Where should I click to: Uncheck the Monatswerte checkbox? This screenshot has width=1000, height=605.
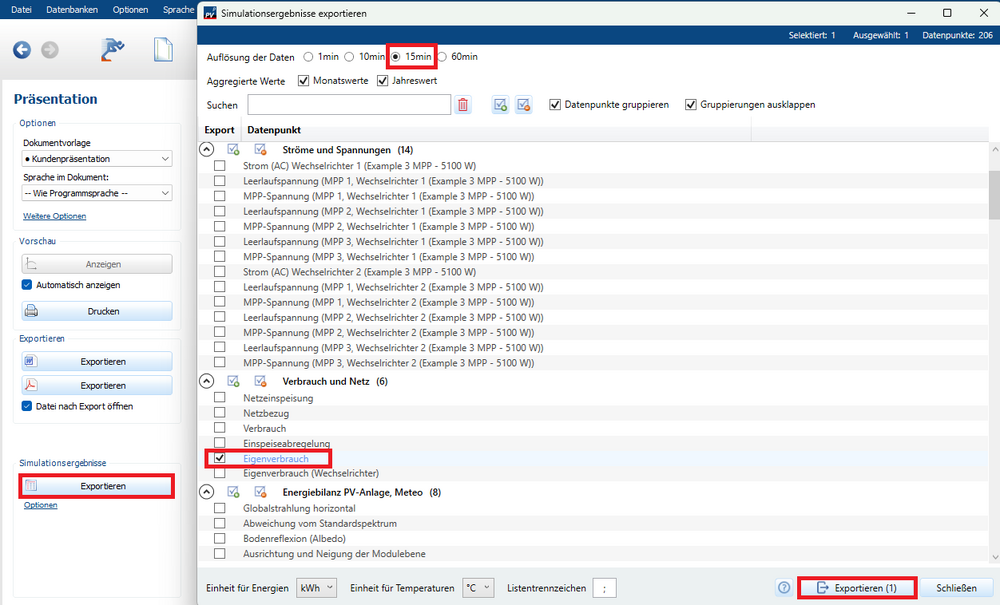tap(304, 81)
